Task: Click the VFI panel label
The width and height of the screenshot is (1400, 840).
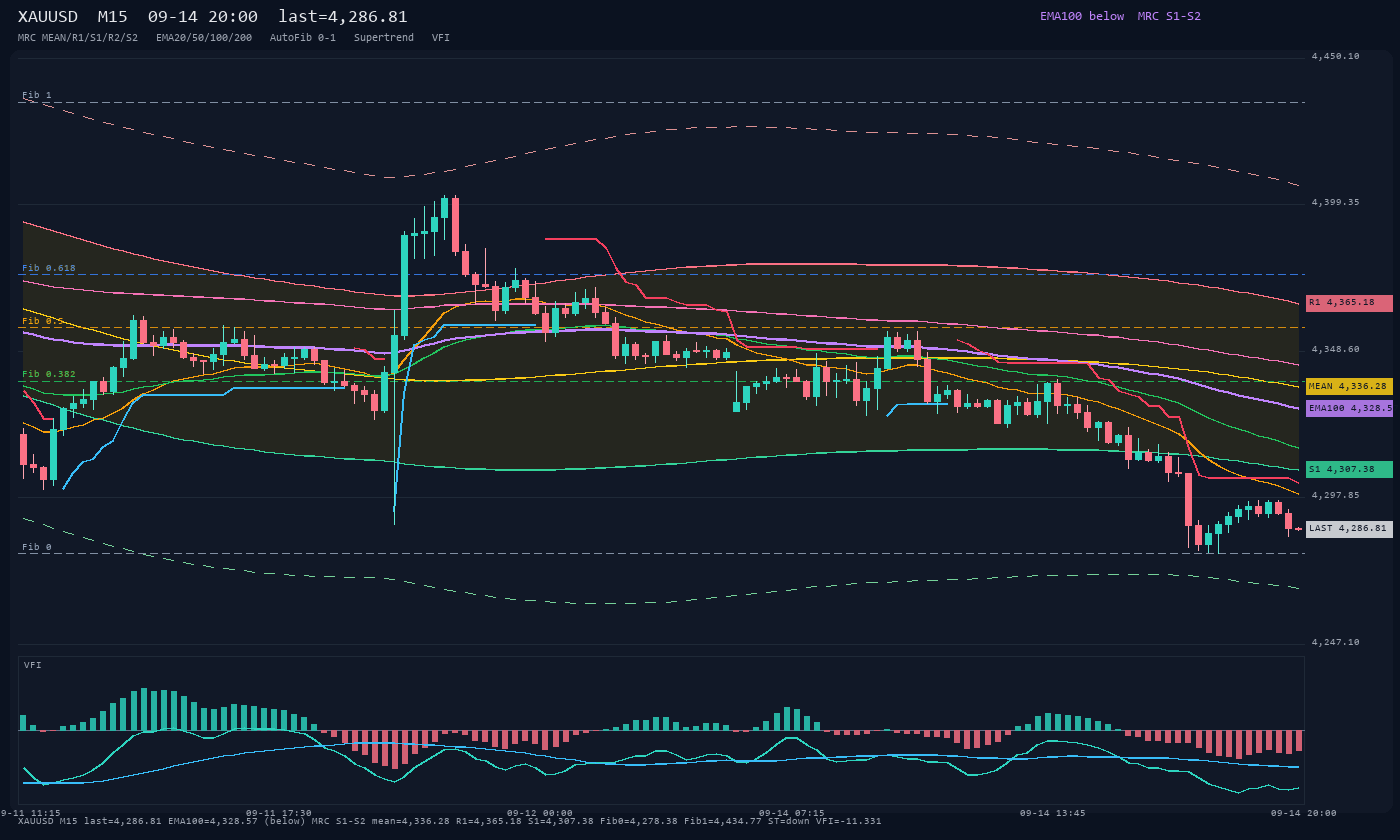Action: [33, 665]
